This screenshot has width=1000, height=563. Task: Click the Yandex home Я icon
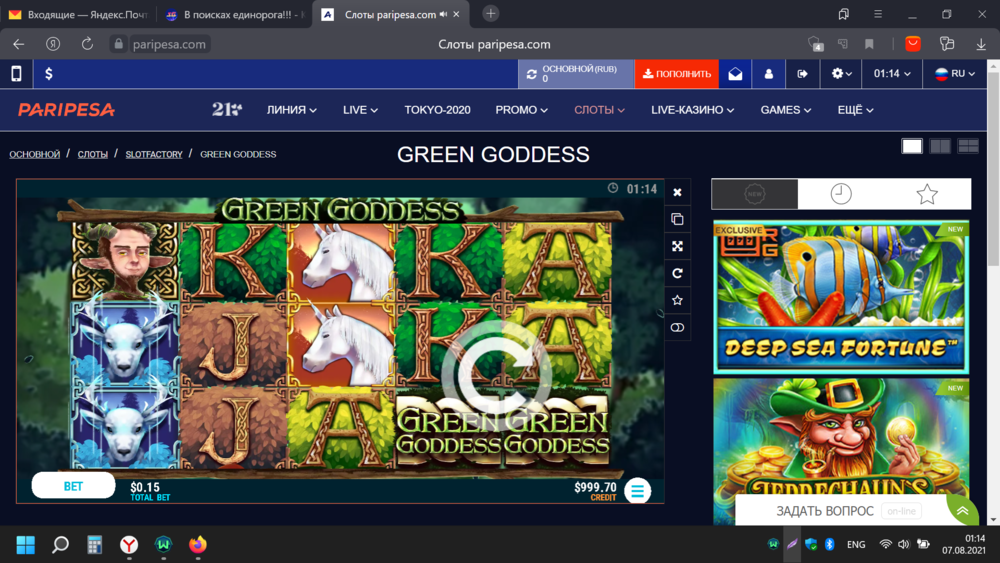pyautogui.click(x=53, y=44)
